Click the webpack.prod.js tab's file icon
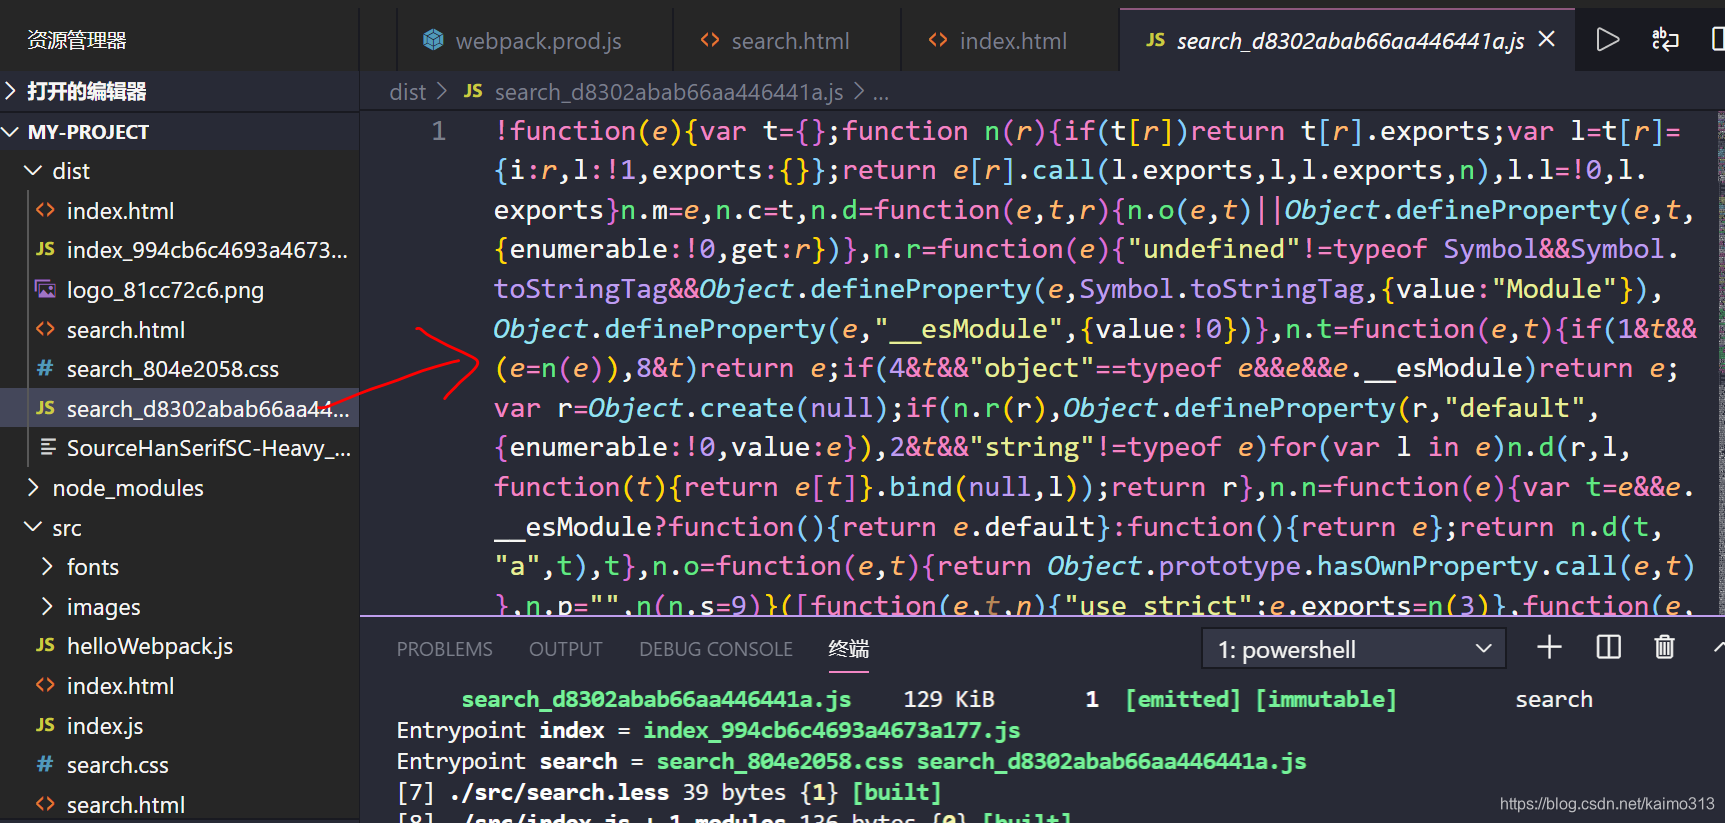The height and width of the screenshot is (823, 1725). pos(433,40)
